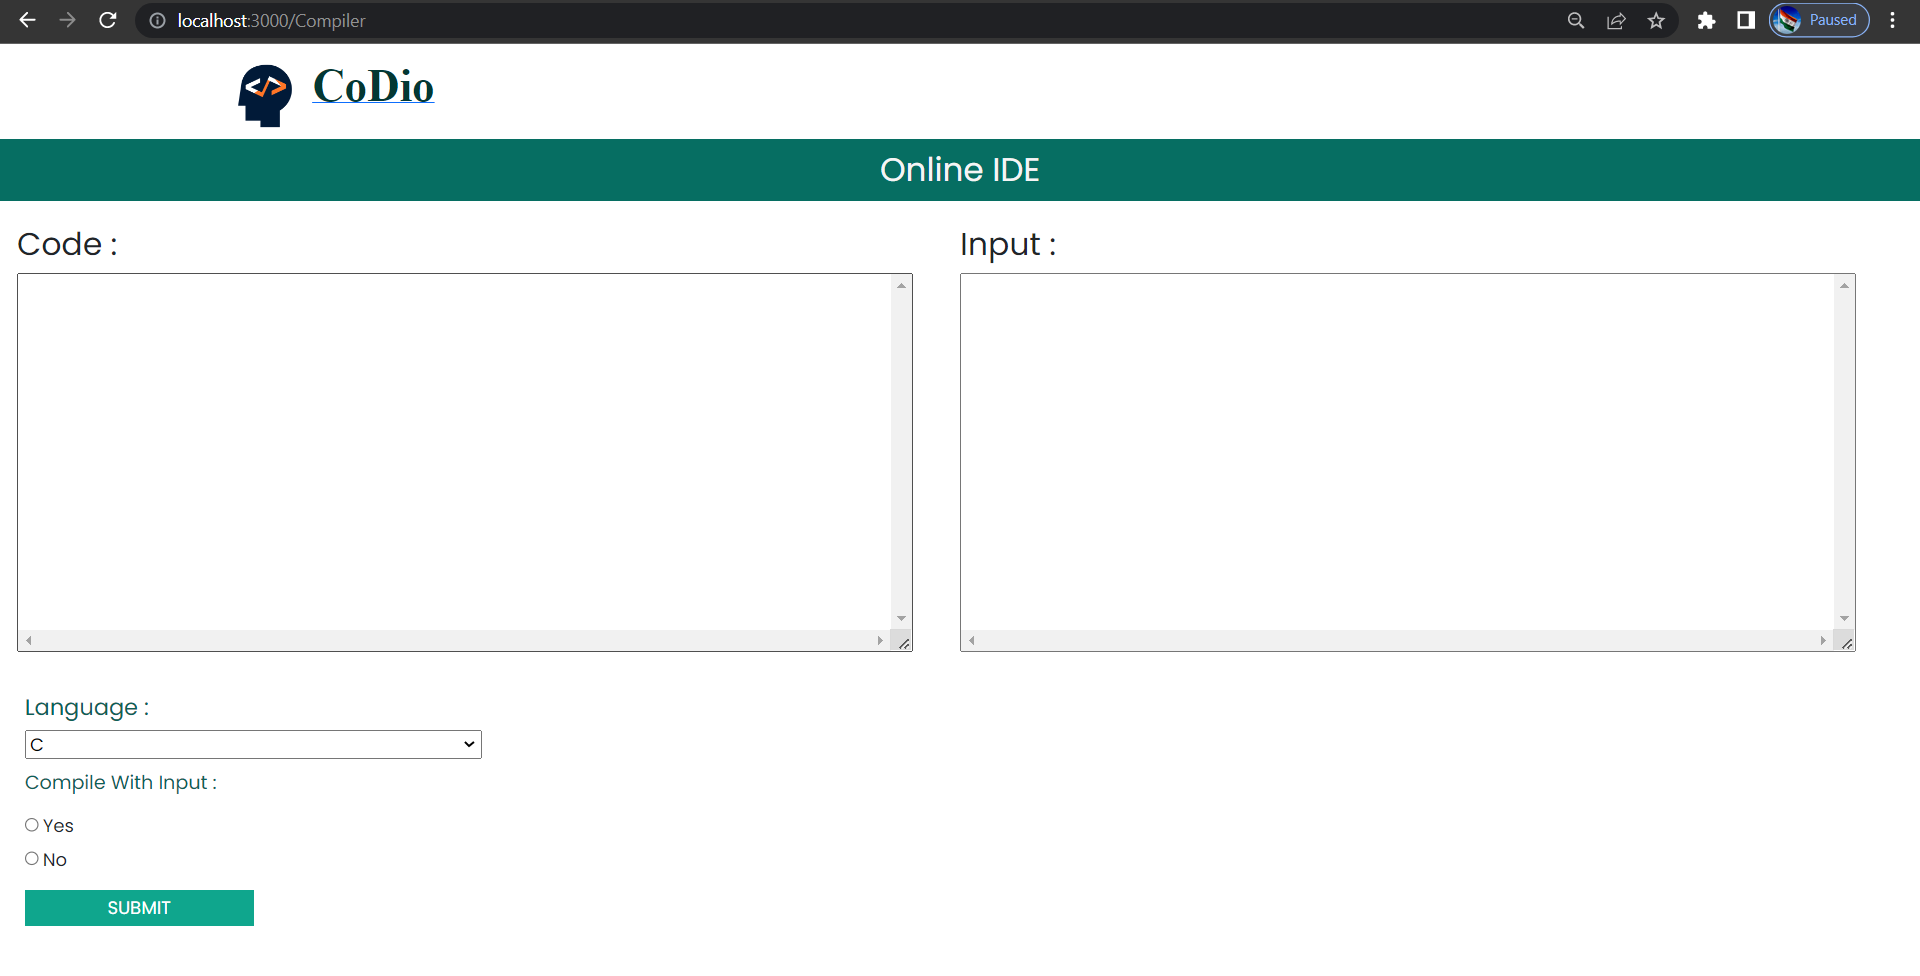Open the Chrome three-dot menu
The width and height of the screenshot is (1920, 976).
point(1892,20)
